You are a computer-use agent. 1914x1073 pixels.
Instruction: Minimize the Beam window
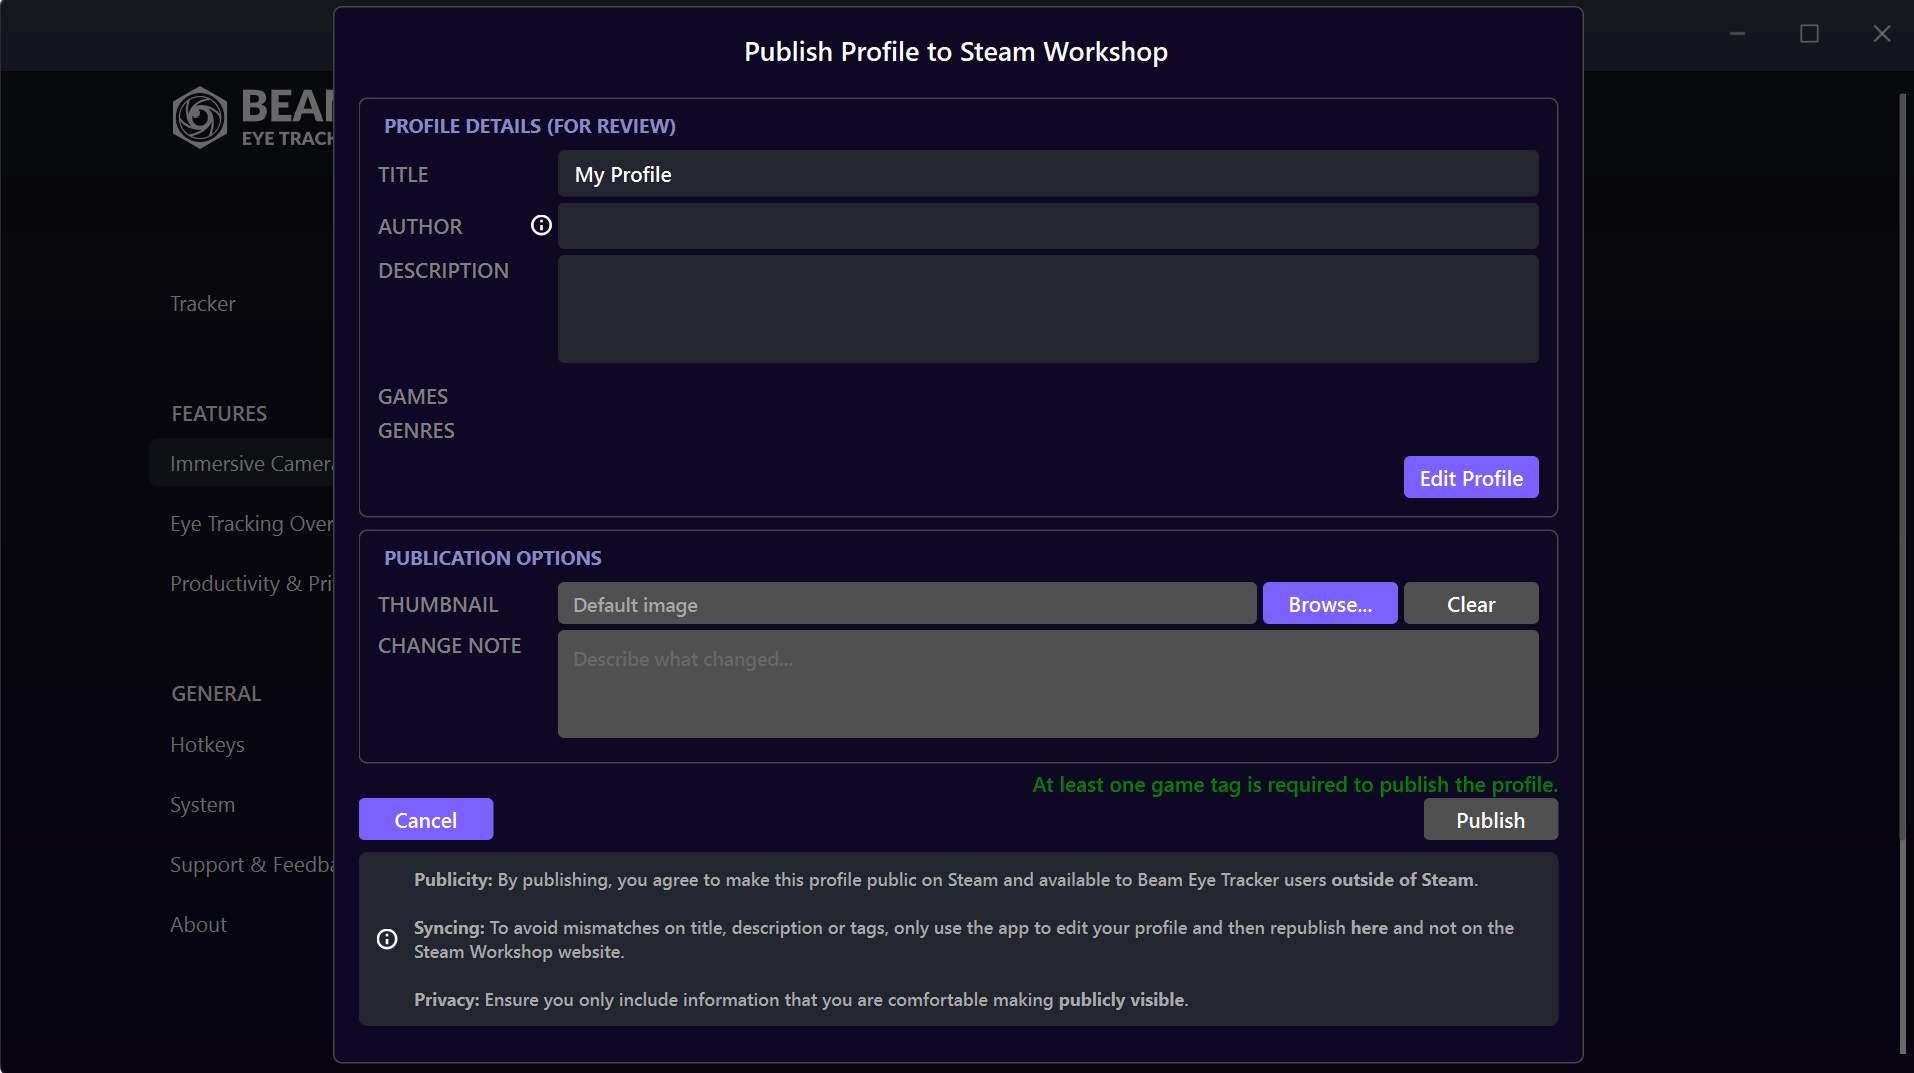tap(1738, 34)
